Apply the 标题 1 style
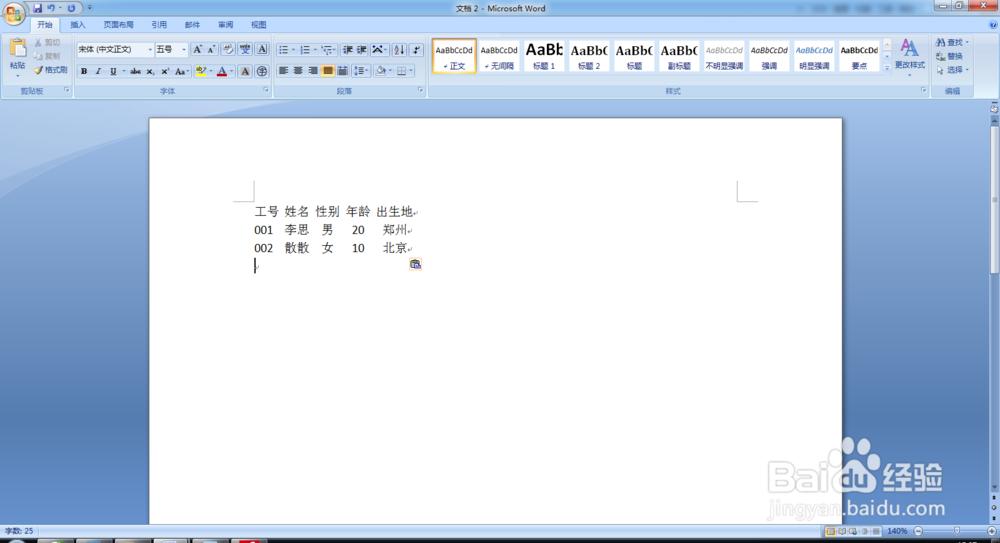This screenshot has width=1000, height=543. (544, 56)
